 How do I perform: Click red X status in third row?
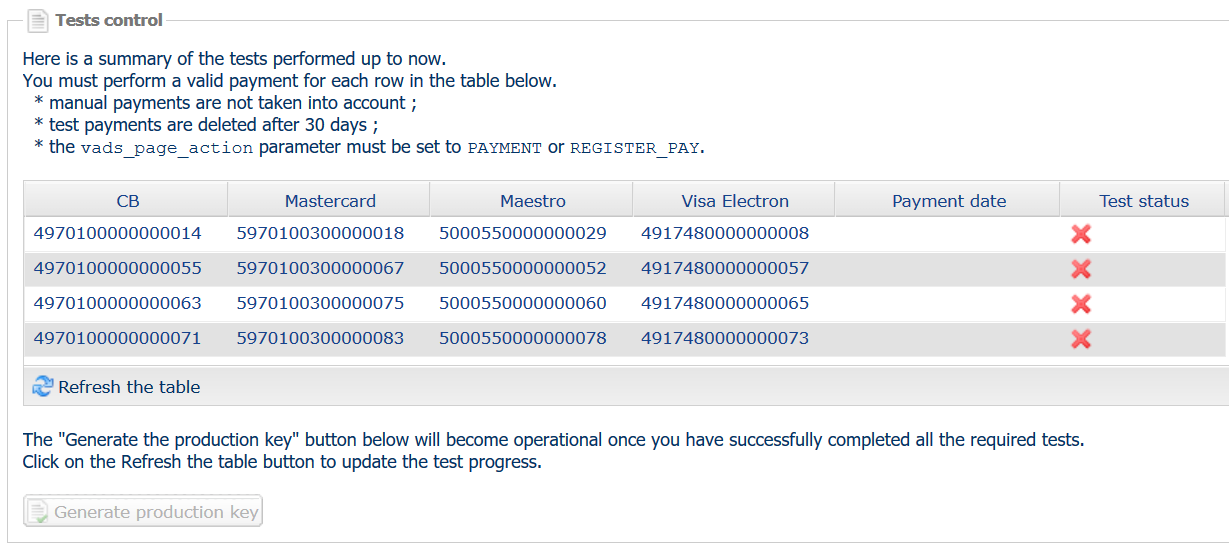tap(1080, 304)
